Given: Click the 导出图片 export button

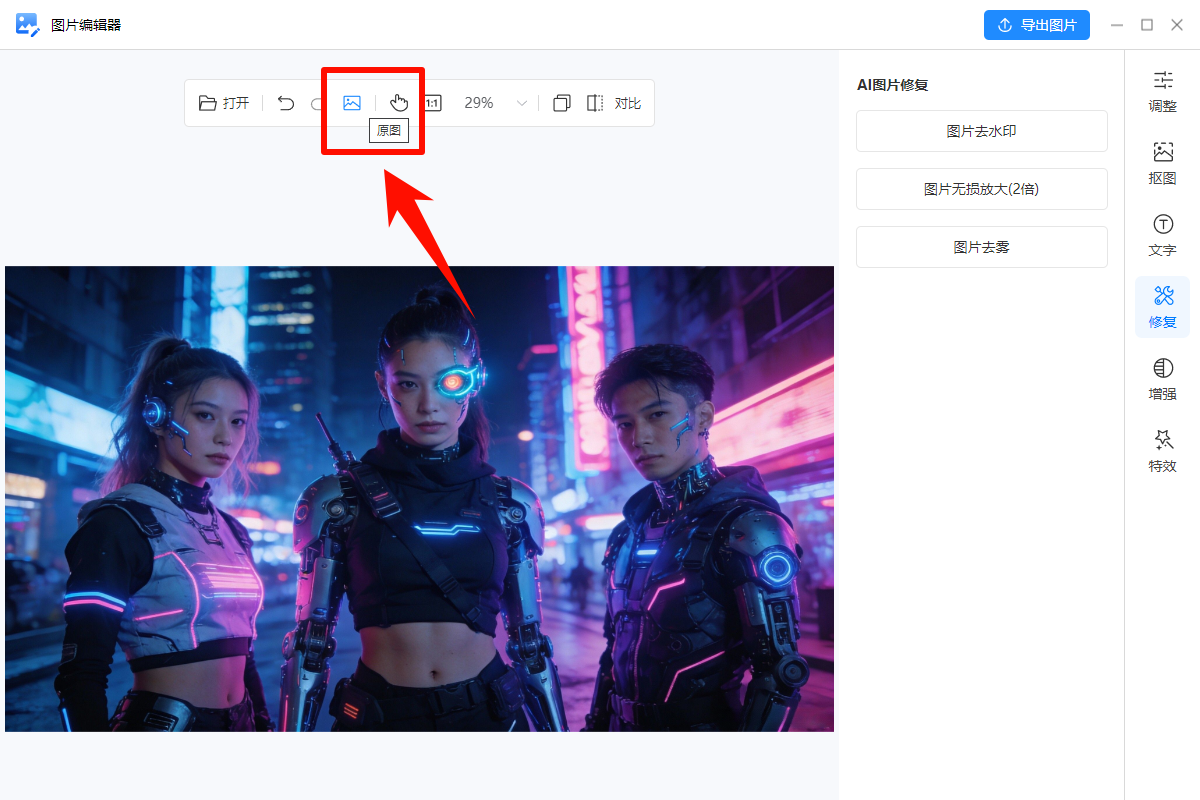Looking at the screenshot, I should point(1037,24).
